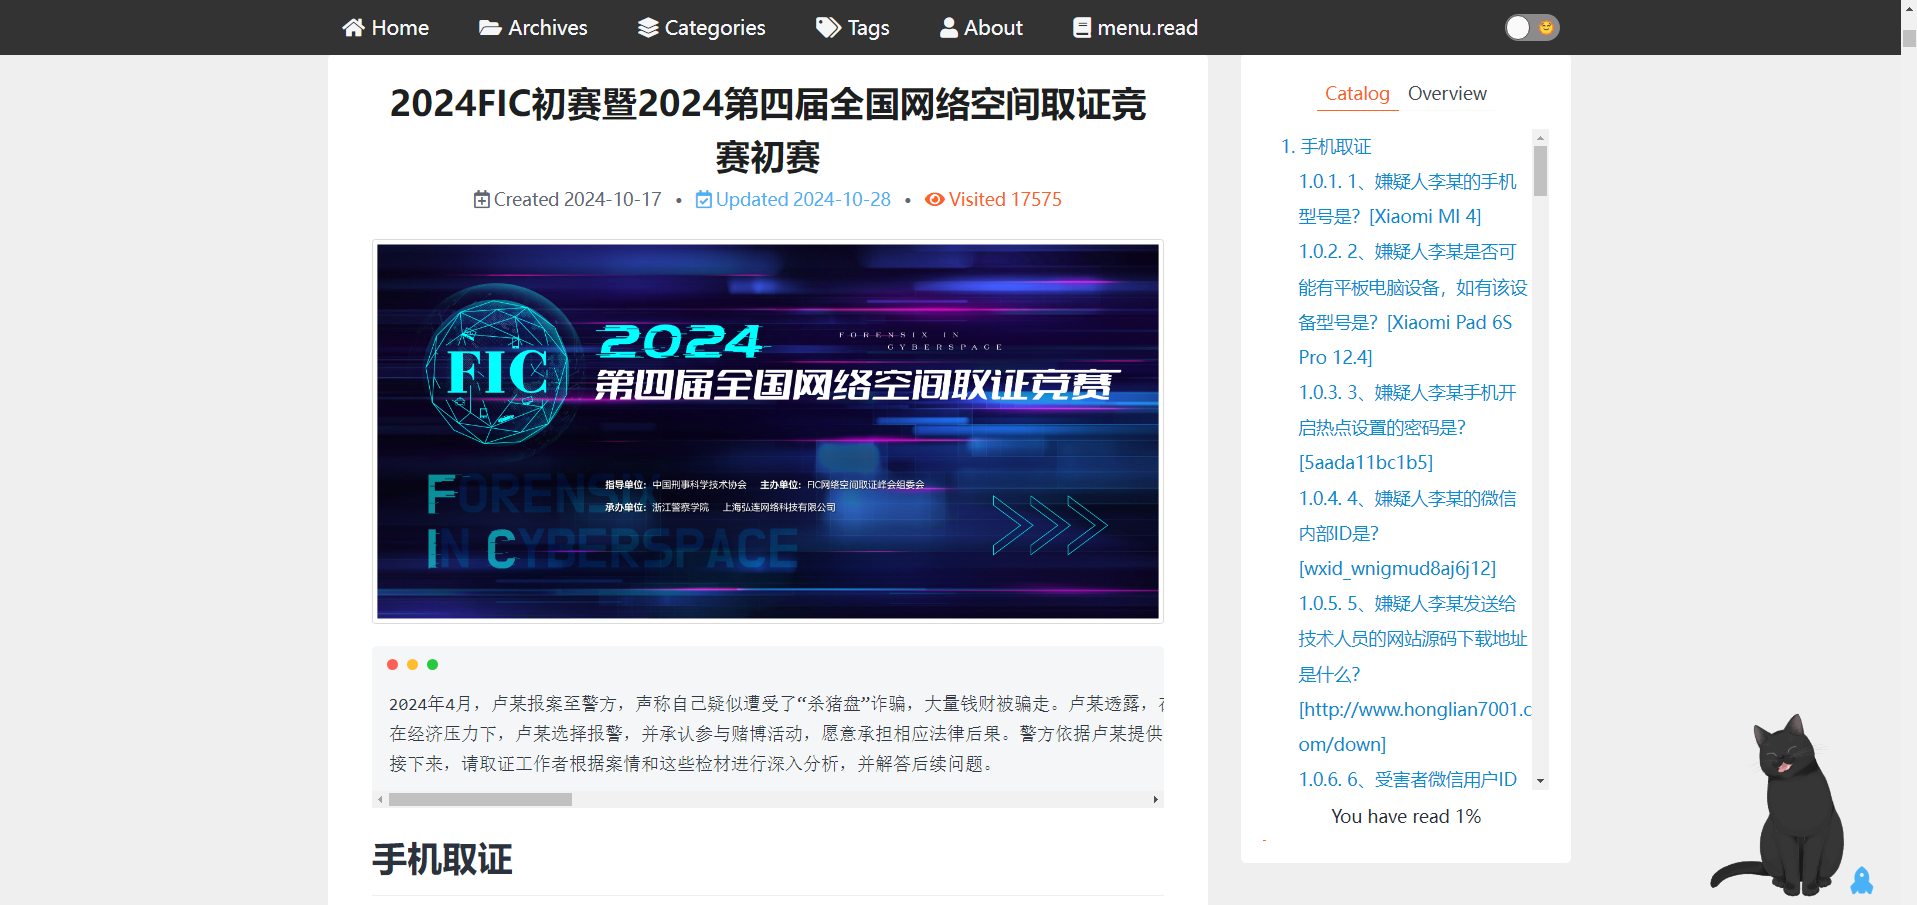Click the Home house icon
This screenshot has width=1917, height=905.
point(353,28)
